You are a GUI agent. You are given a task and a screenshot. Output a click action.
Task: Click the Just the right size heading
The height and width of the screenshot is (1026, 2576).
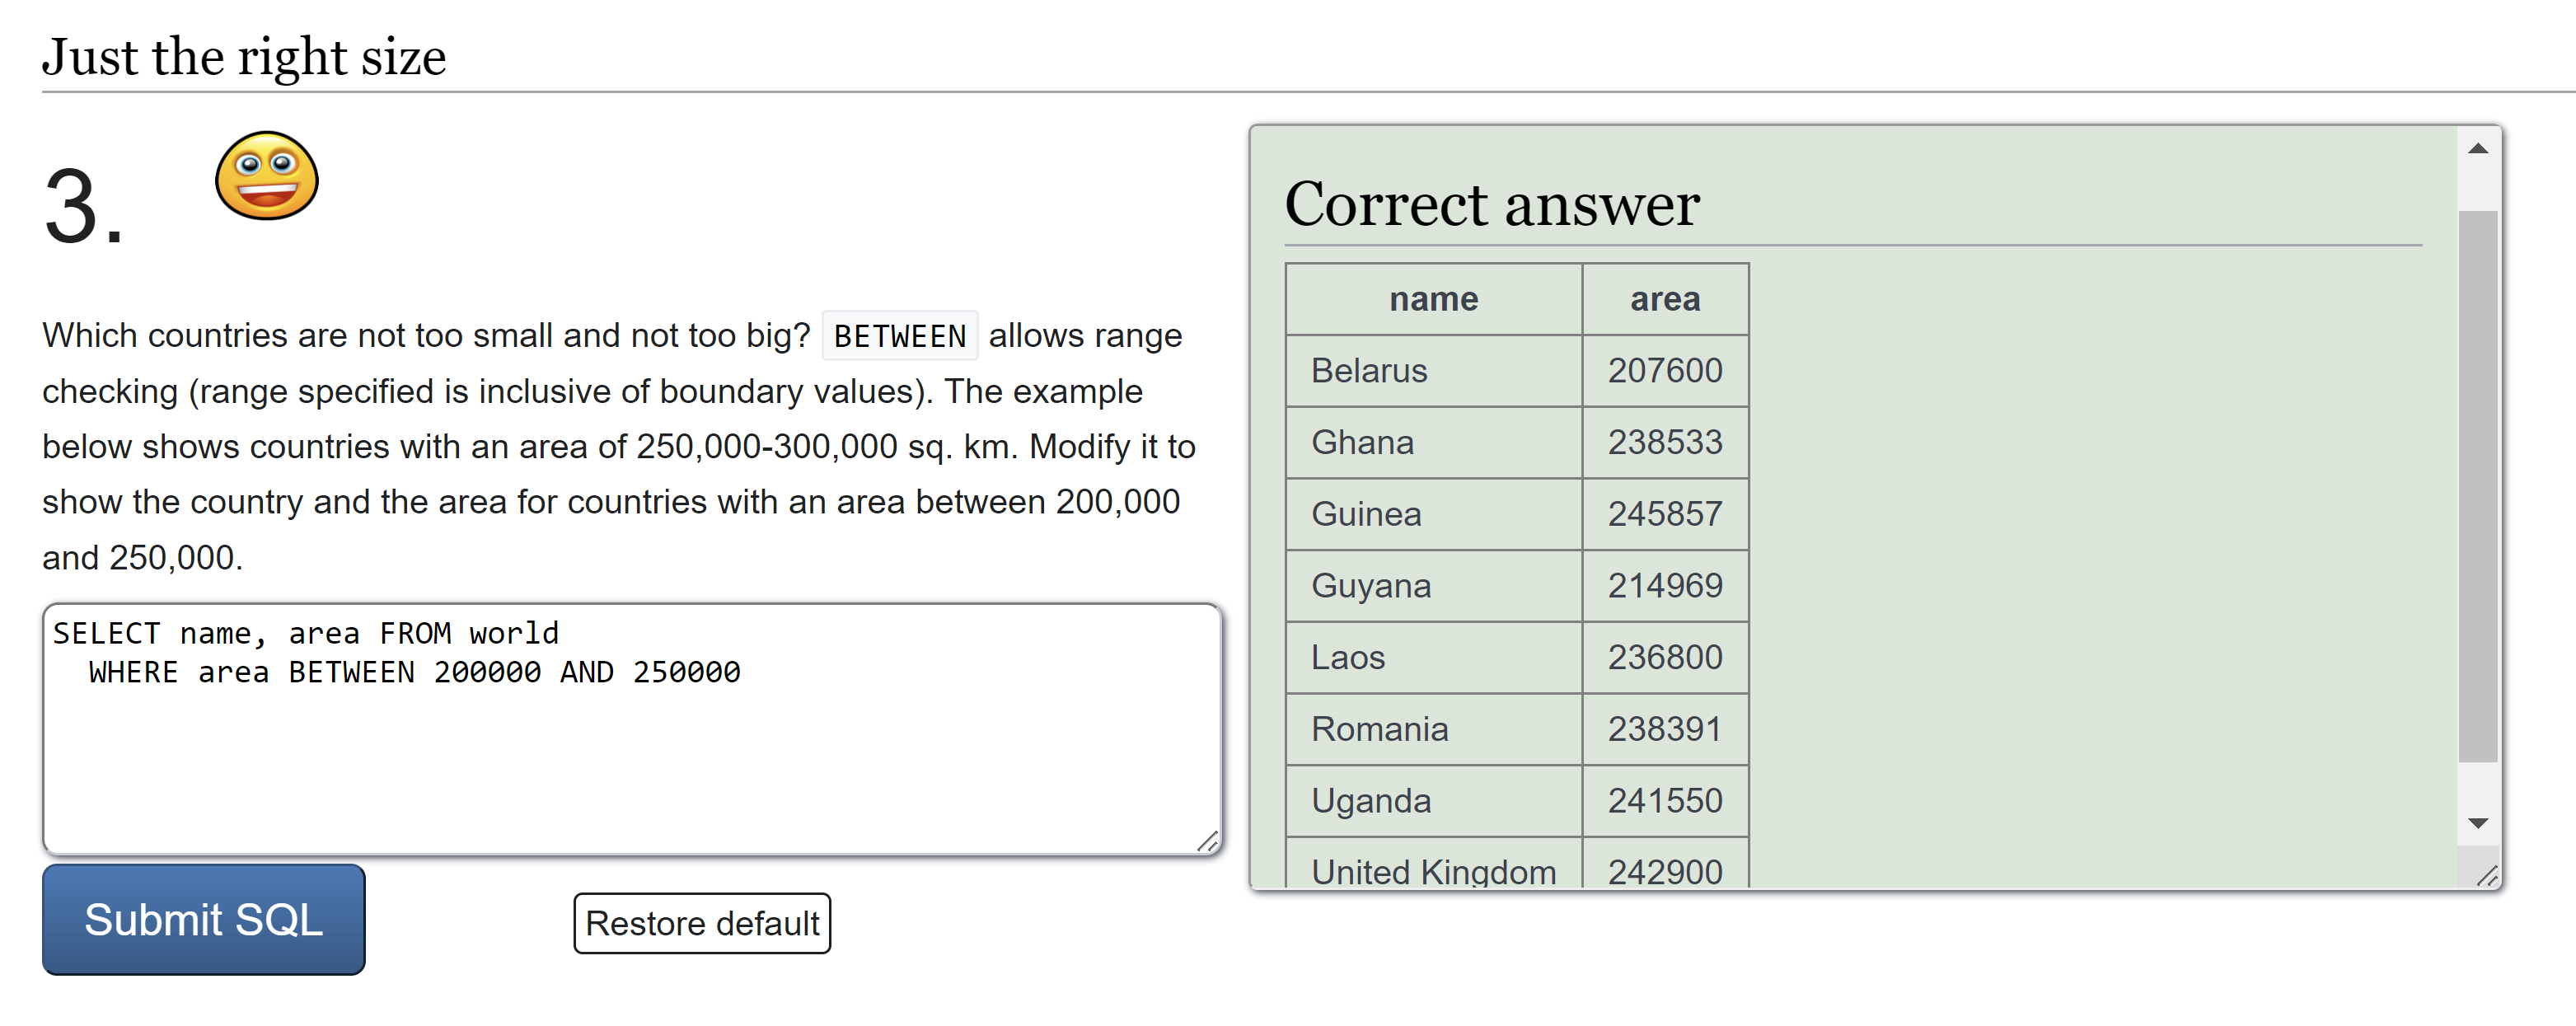244,57
